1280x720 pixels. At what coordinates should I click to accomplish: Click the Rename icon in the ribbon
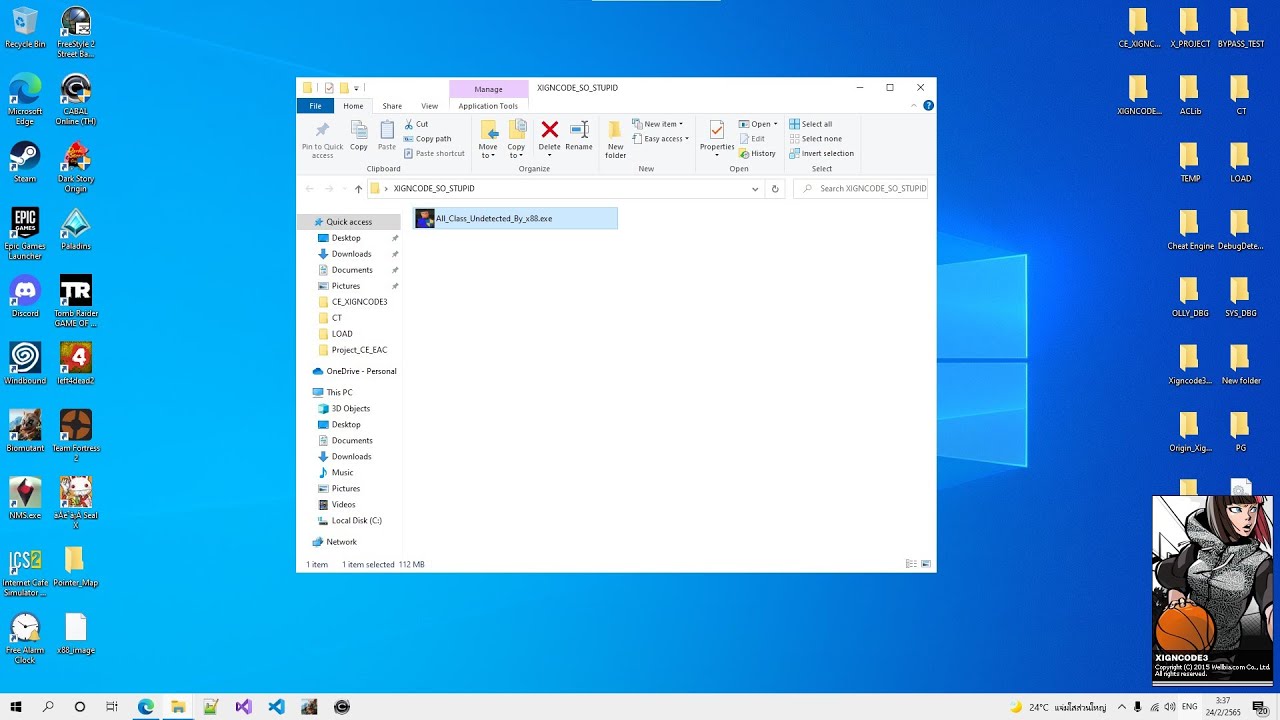(579, 129)
